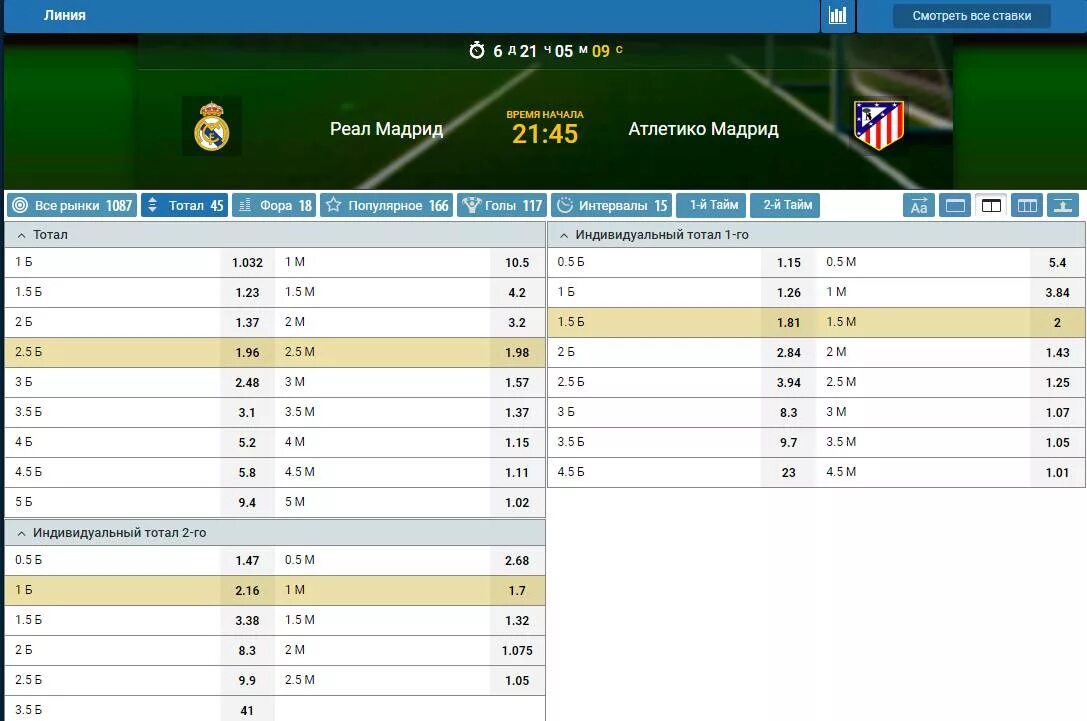Collapse the Индивидуальный тотал 1-го section

pos(817,235)
